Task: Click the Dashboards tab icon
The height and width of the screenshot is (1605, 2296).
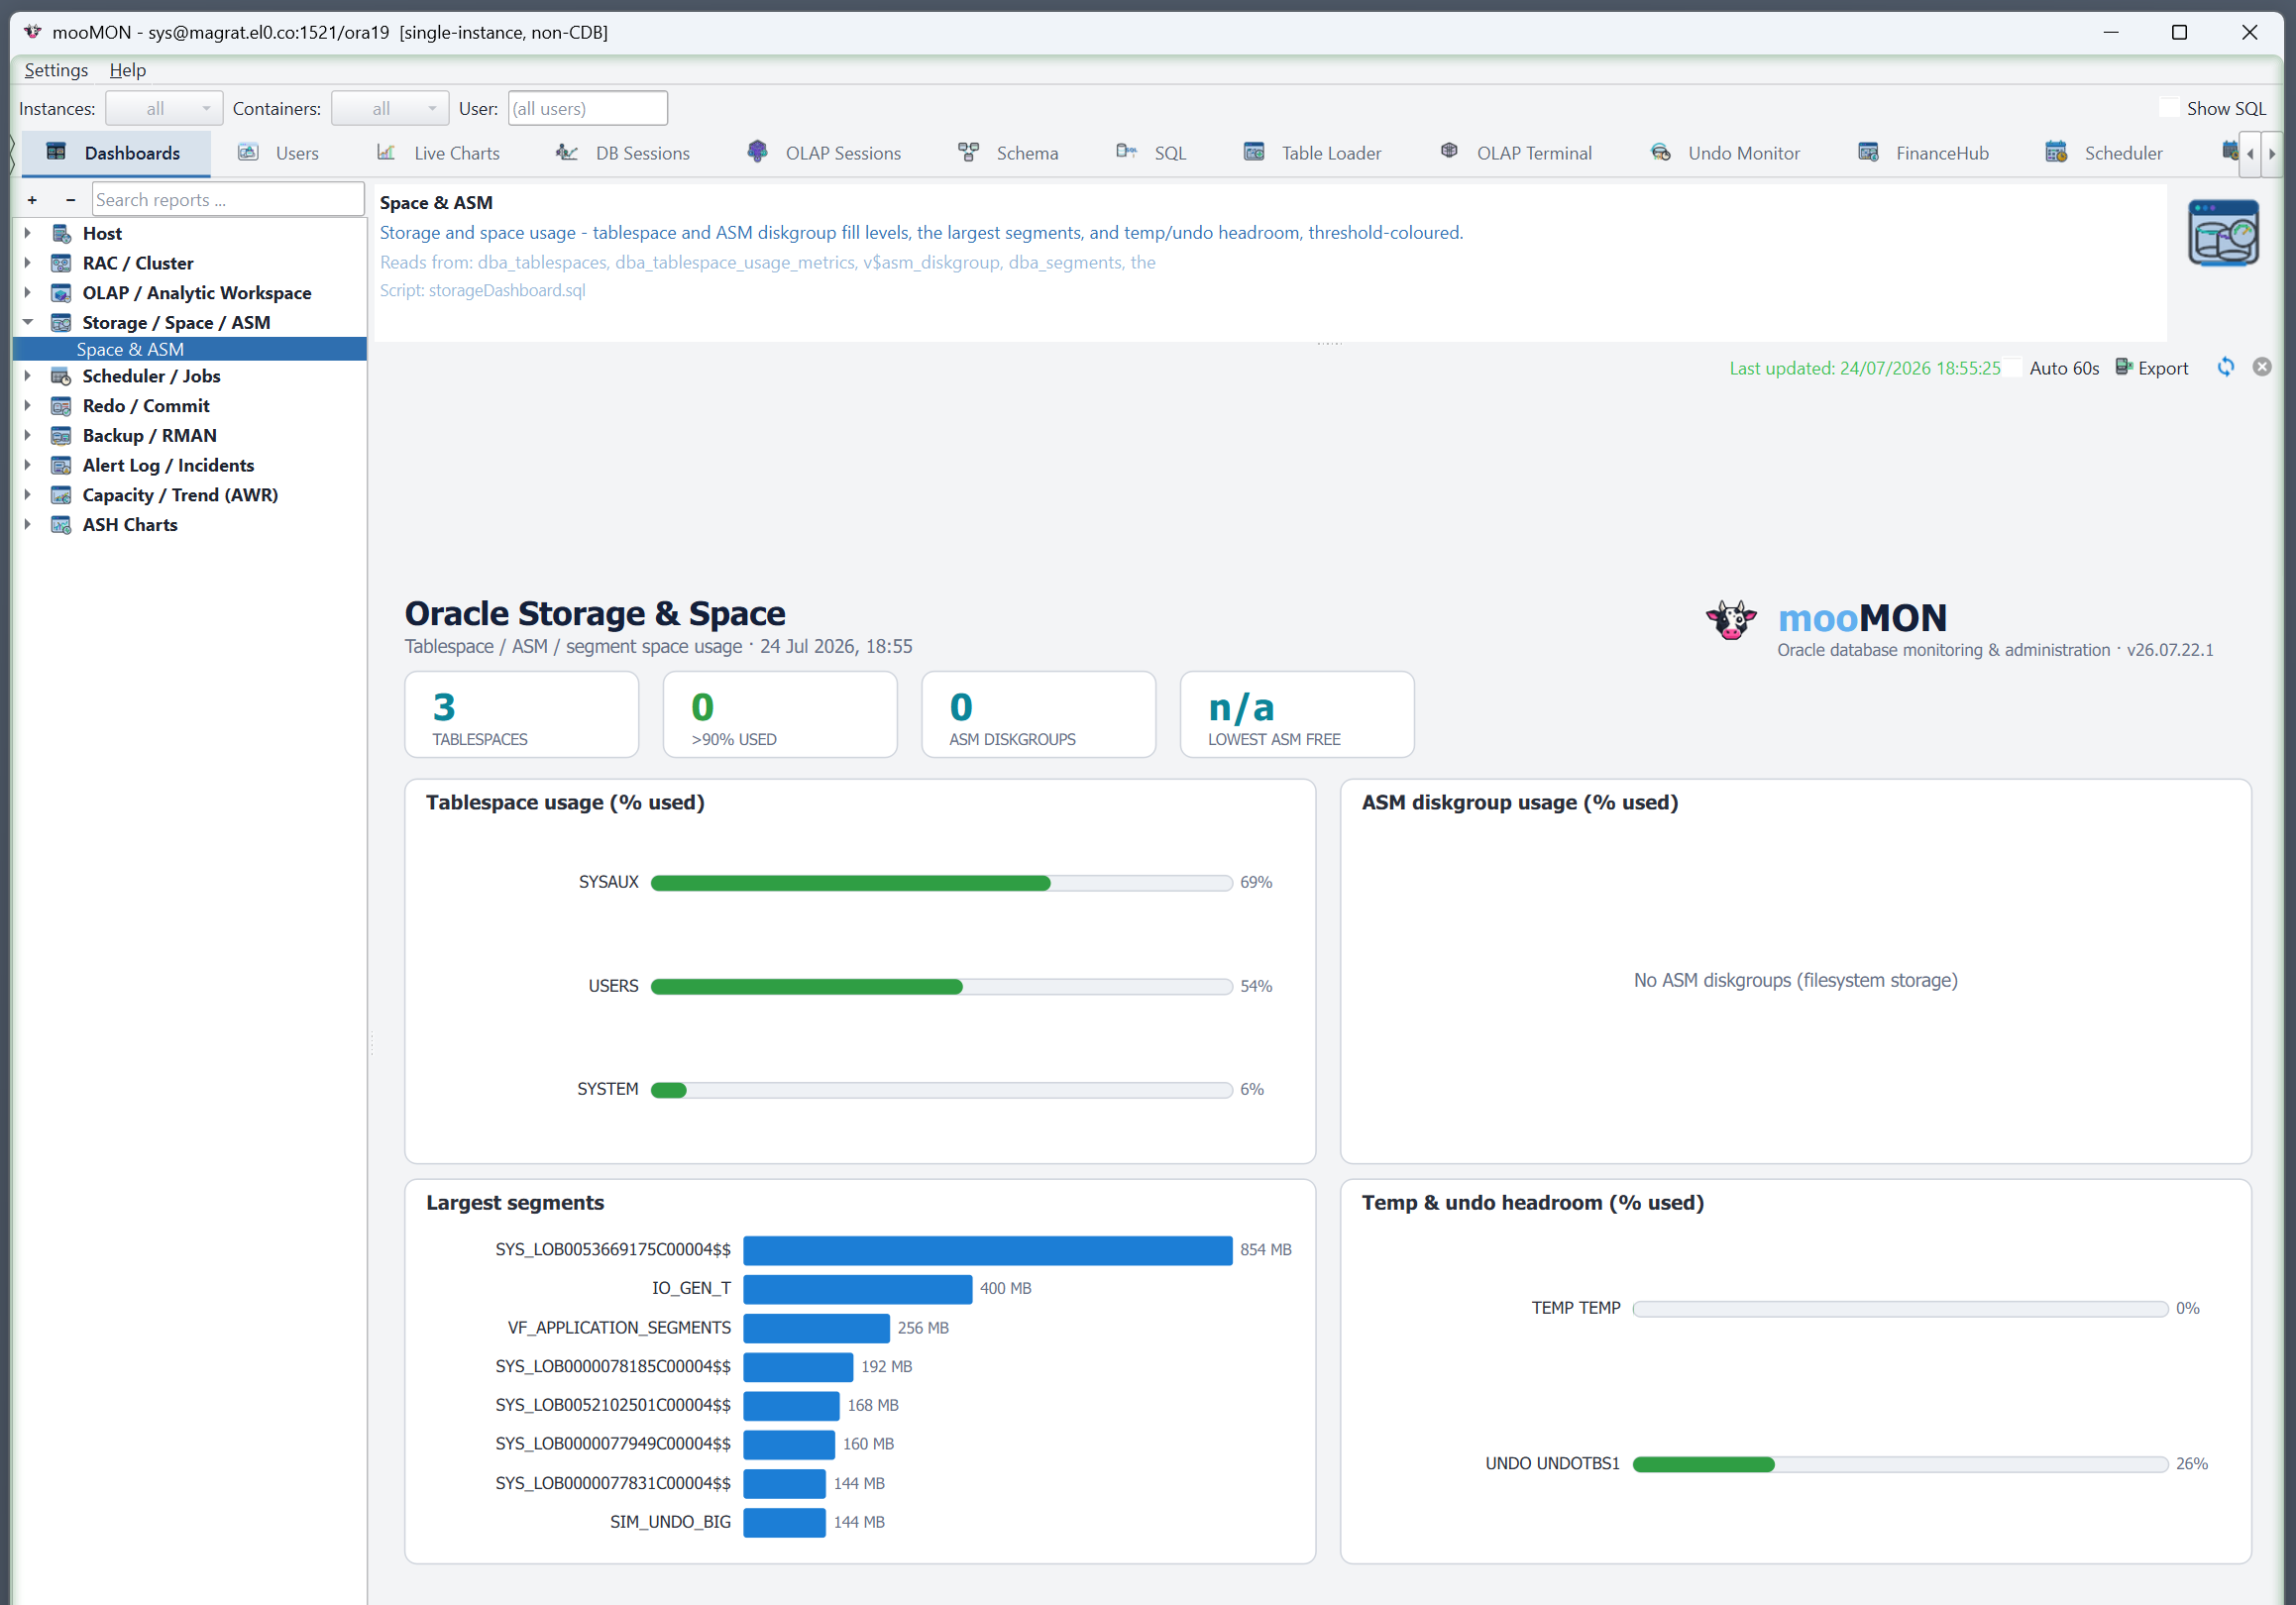Action: tap(56, 152)
